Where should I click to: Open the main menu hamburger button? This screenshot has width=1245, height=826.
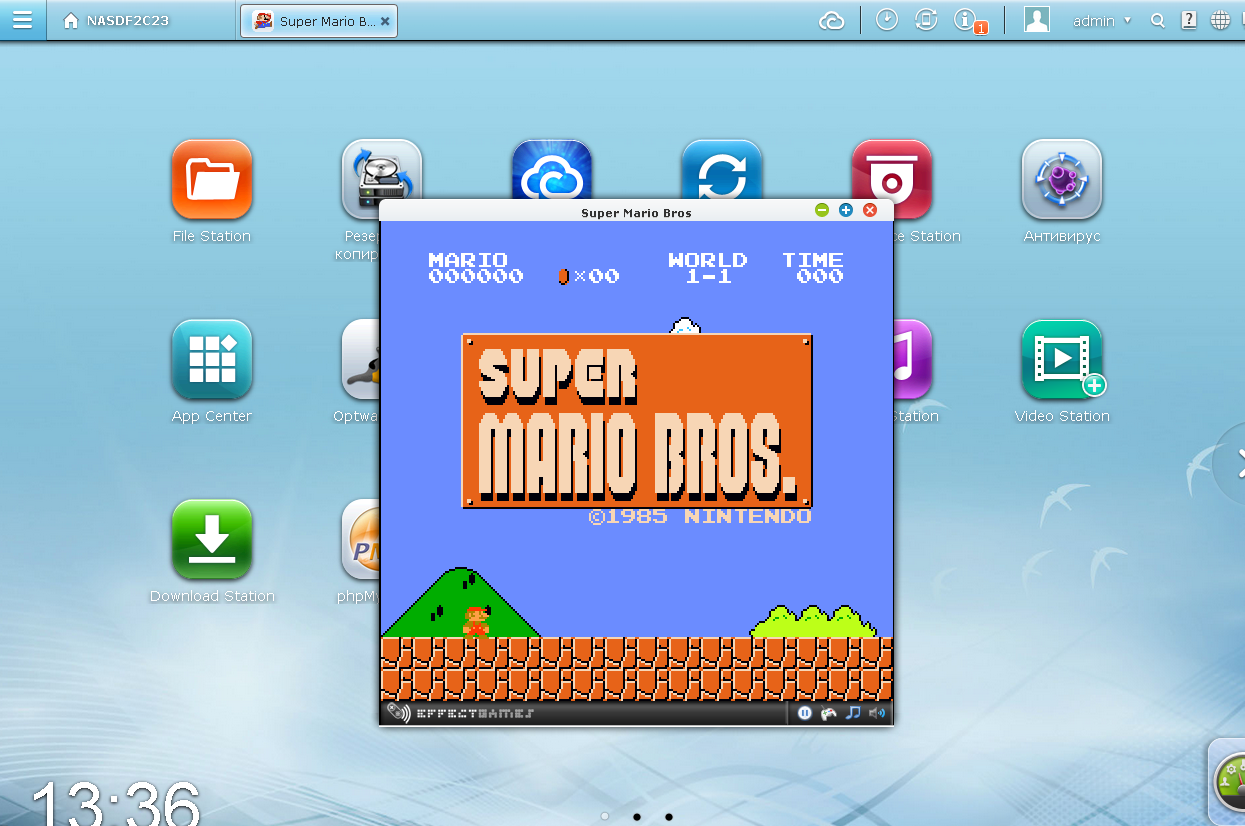(22, 20)
